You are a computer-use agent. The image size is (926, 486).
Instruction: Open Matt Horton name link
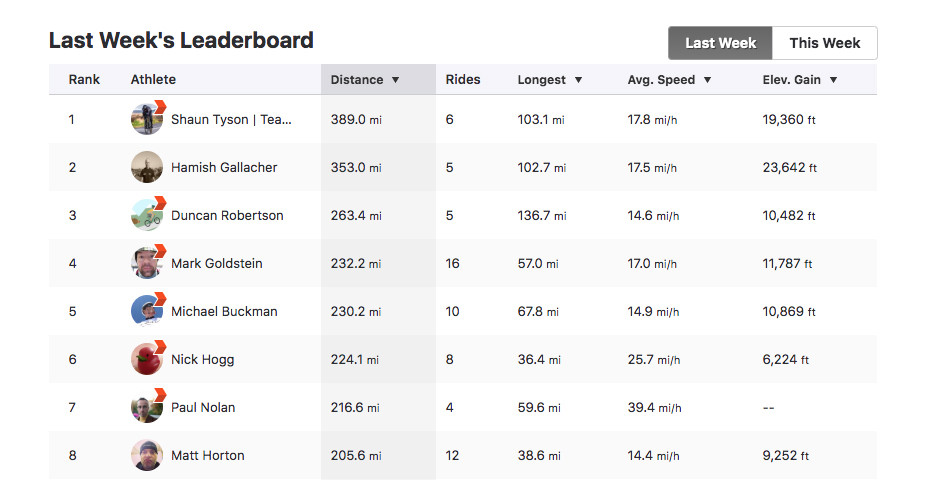208,455
